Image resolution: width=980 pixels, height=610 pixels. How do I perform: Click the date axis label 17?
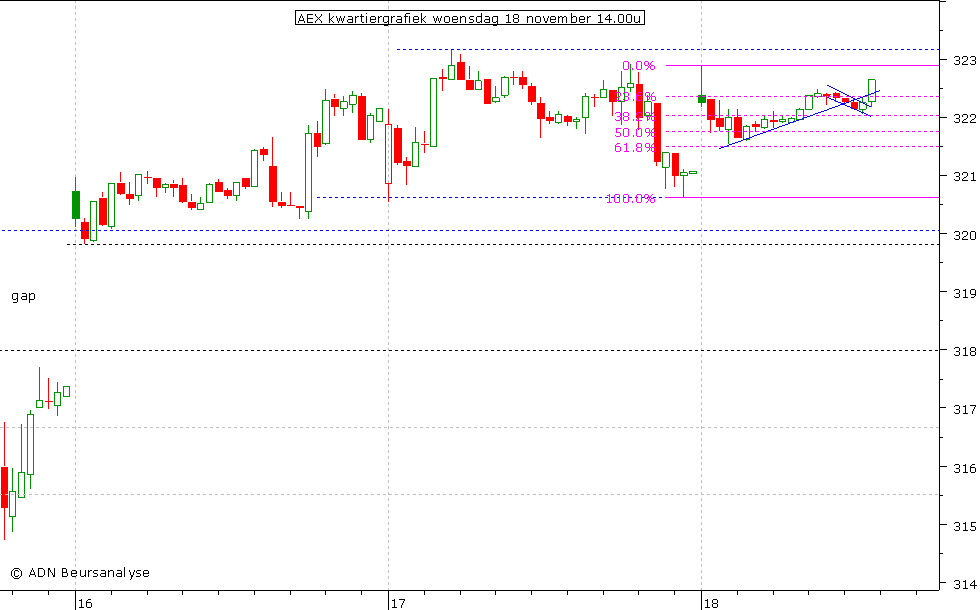click(398, 604)
